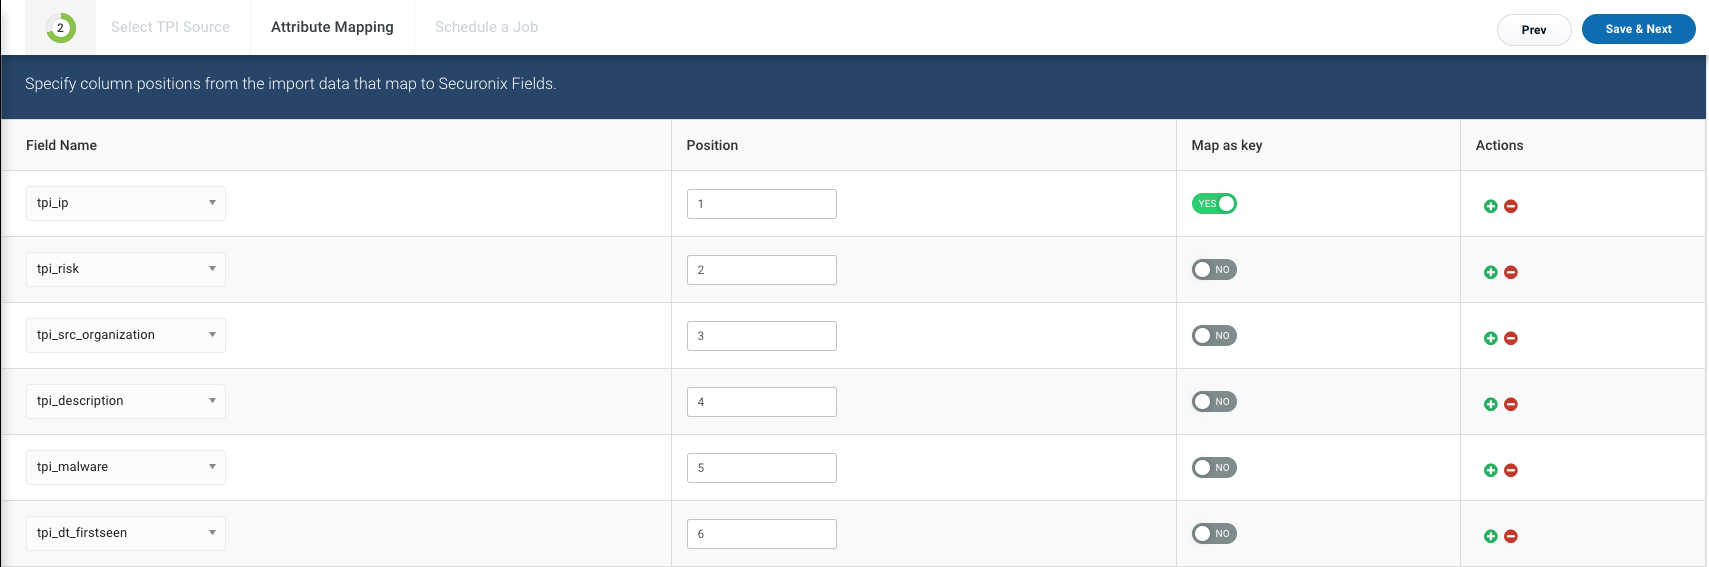This screenshot has width=1709, height=567.
Task: Remove the tpi_ip mapping row
Action: 1511,206
